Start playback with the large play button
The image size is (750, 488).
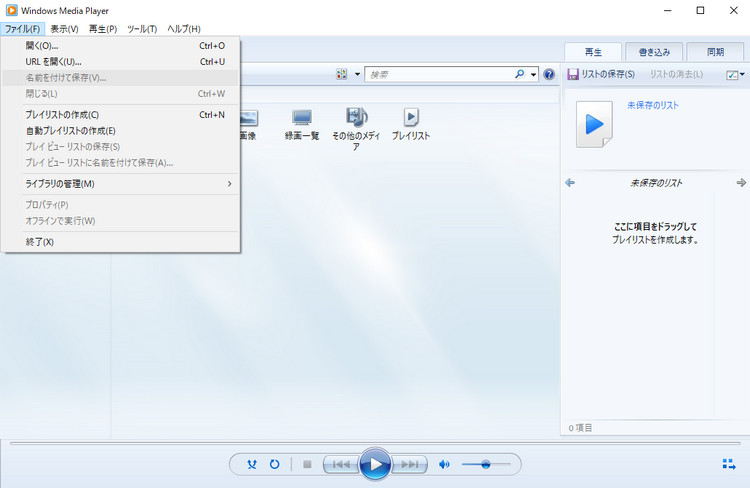pyautogui.click(x=375, y=464)
